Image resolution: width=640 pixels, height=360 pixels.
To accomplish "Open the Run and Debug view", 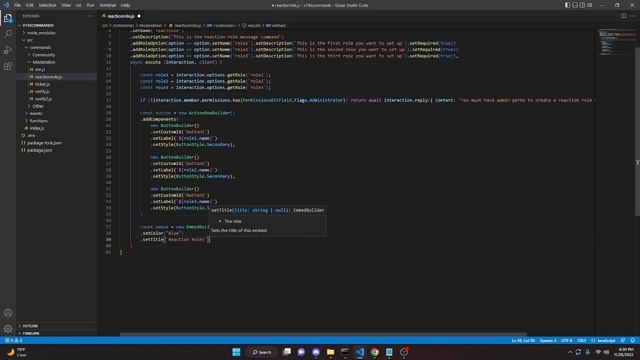I will tap(8, 50).
